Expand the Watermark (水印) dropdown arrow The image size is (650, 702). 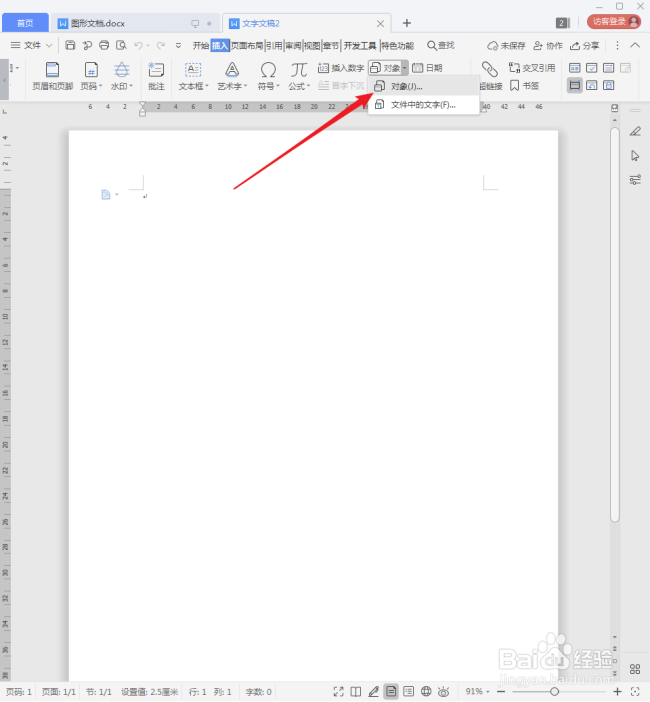click(x=131, y=86)
